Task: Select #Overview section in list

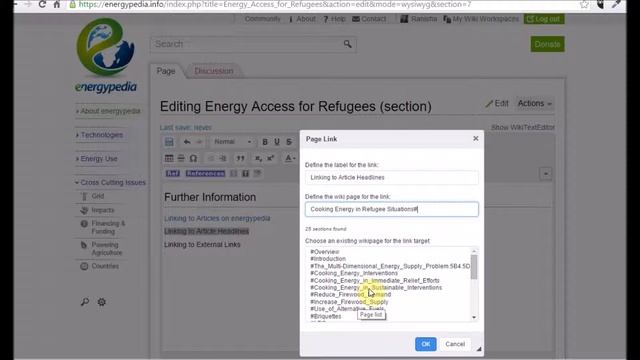Action: [324, 252]
